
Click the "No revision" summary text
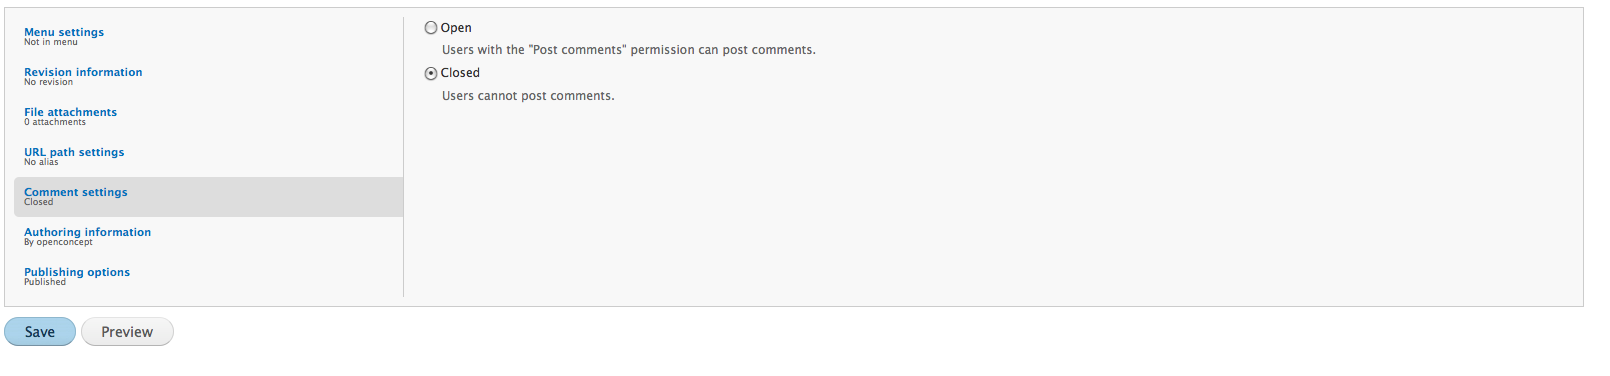(x=48, y=82)
